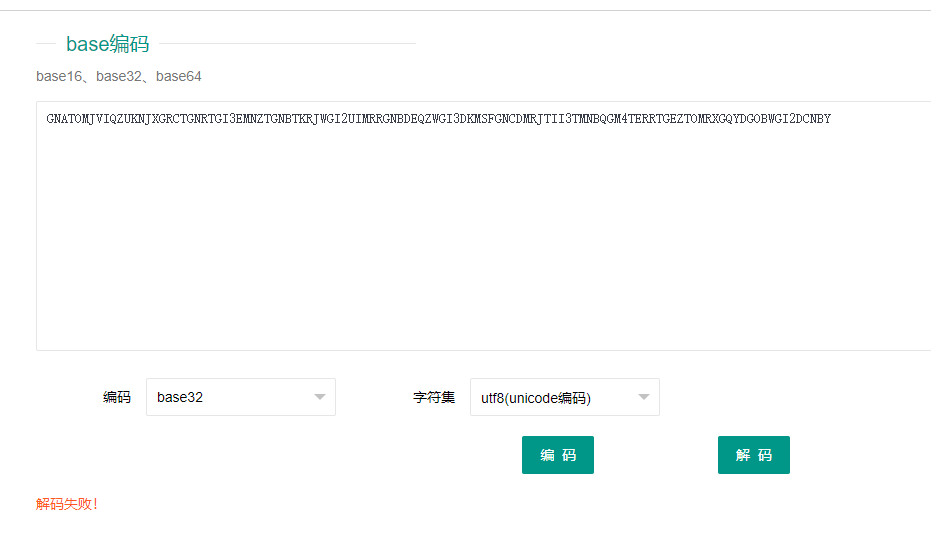Click the 编码 encode button
This screenshot has width=931, height=545.
tap(558, 455)
